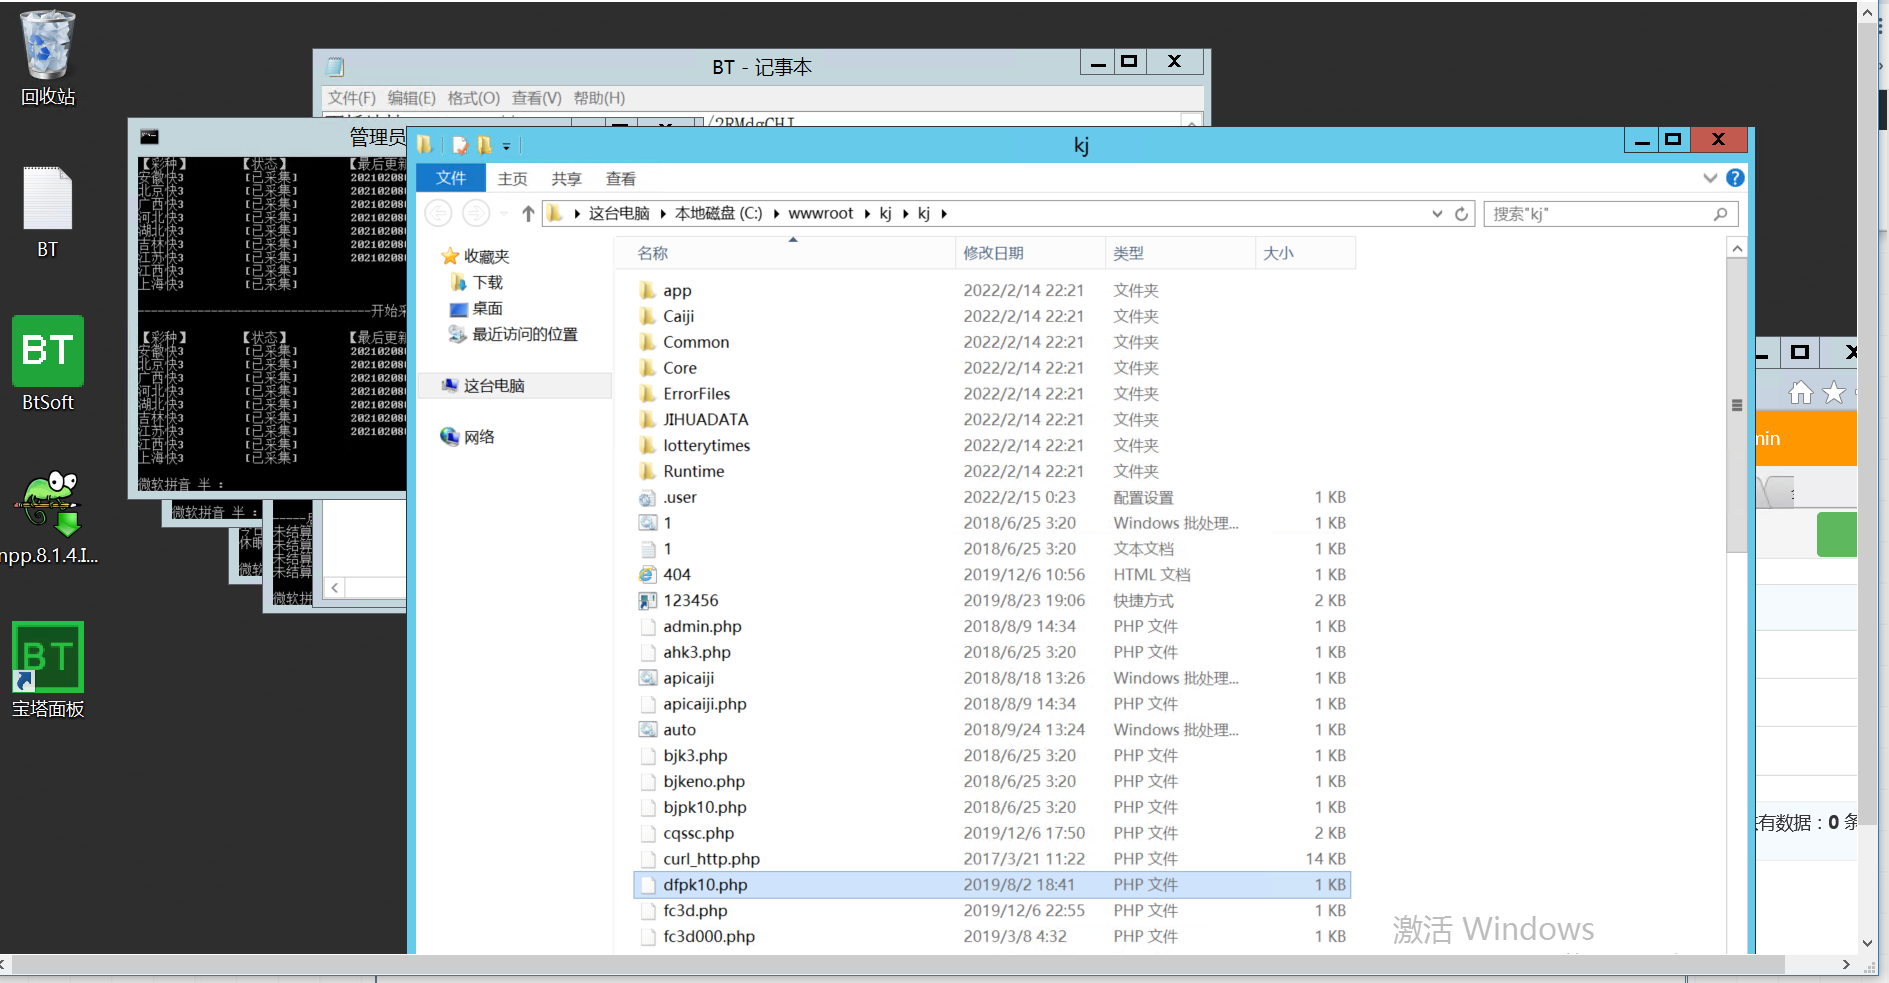Click the refresh icon beside the address bar
1889x983 pixels.
click(x=1462, y=213)
